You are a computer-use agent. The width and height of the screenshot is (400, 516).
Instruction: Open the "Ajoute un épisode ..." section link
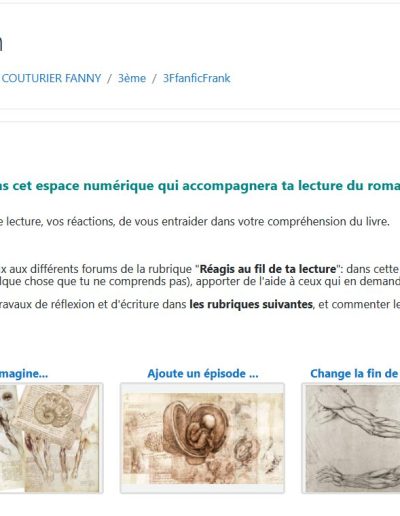[203, 374]
